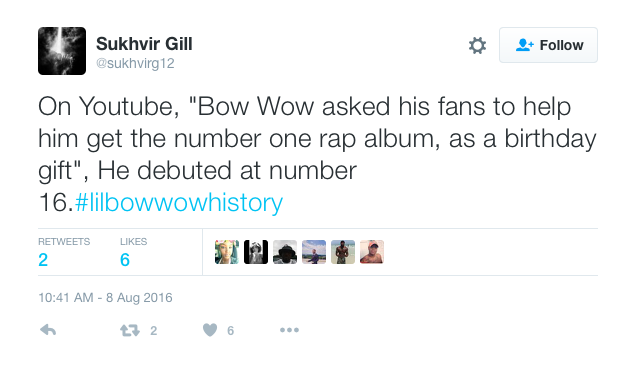Click the retweet count number beside retweet icon
The height and width of the screenshot is (367, 635).
pyautogui.click(x=153, y=331)
